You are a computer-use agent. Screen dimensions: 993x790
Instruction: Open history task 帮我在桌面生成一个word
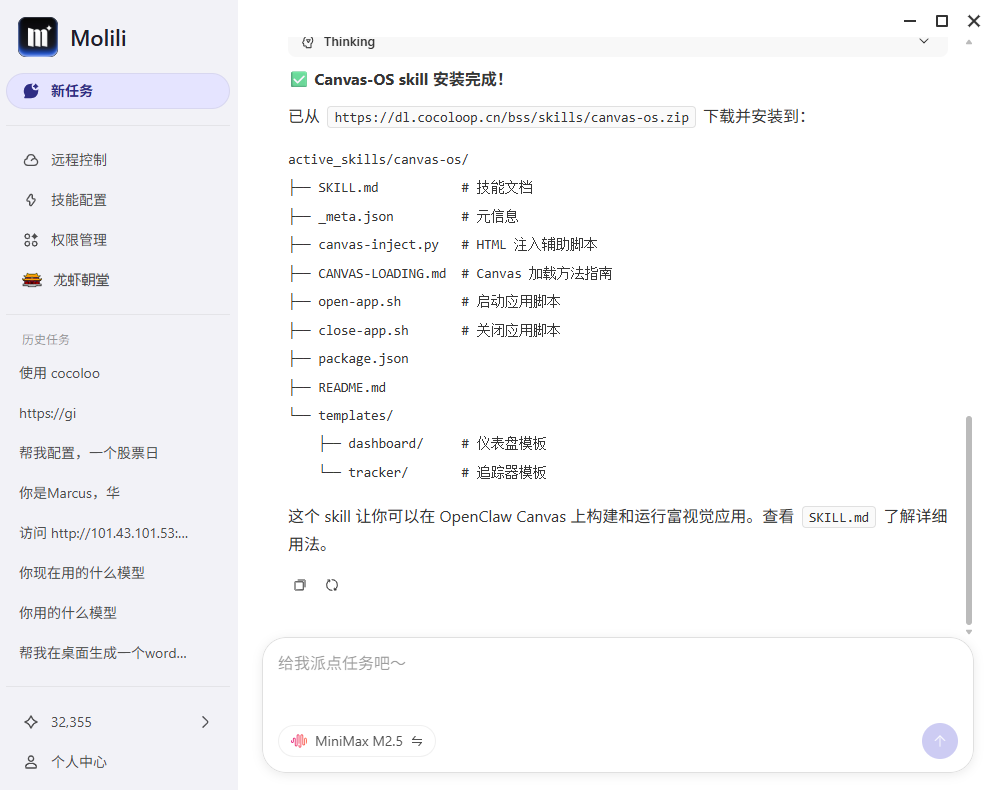tap(103, 653)
